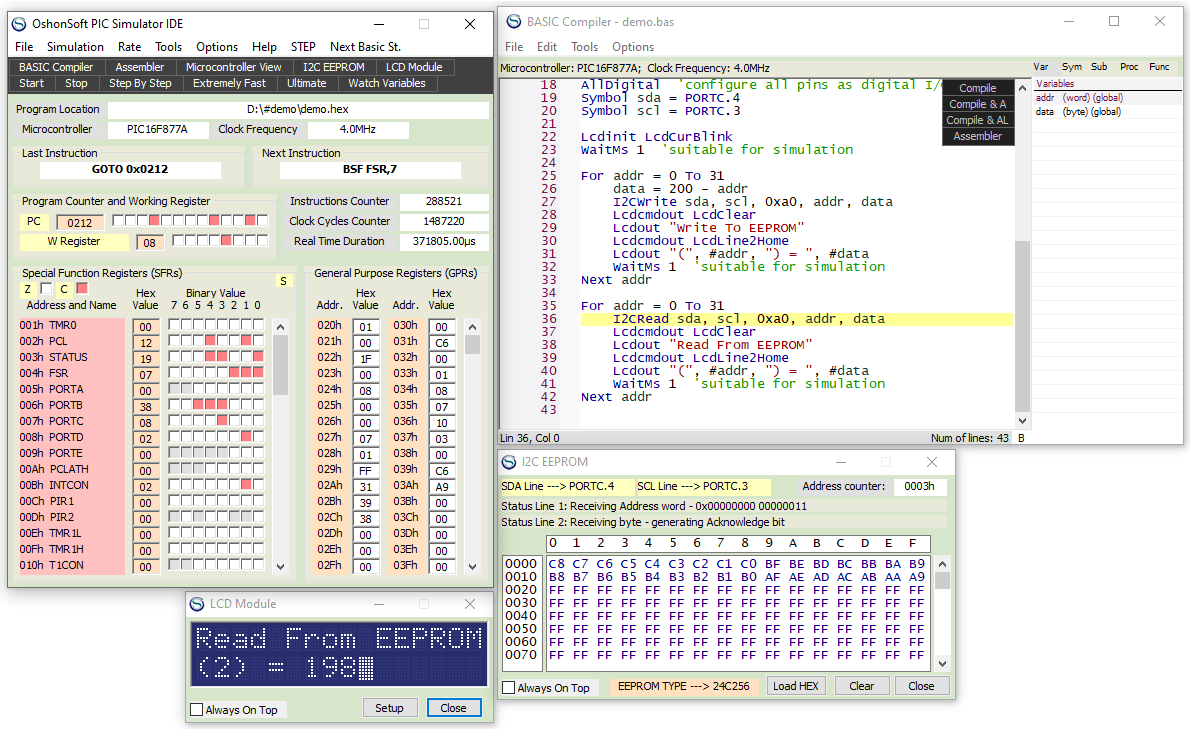Choose Assembler from the compile dropdown list

click(978, 136)
